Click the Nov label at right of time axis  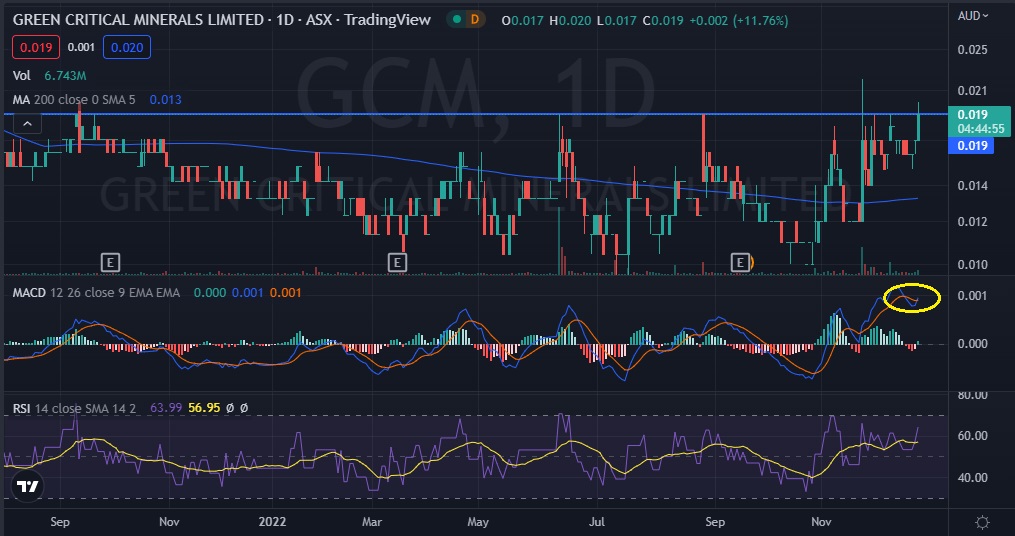821,521
